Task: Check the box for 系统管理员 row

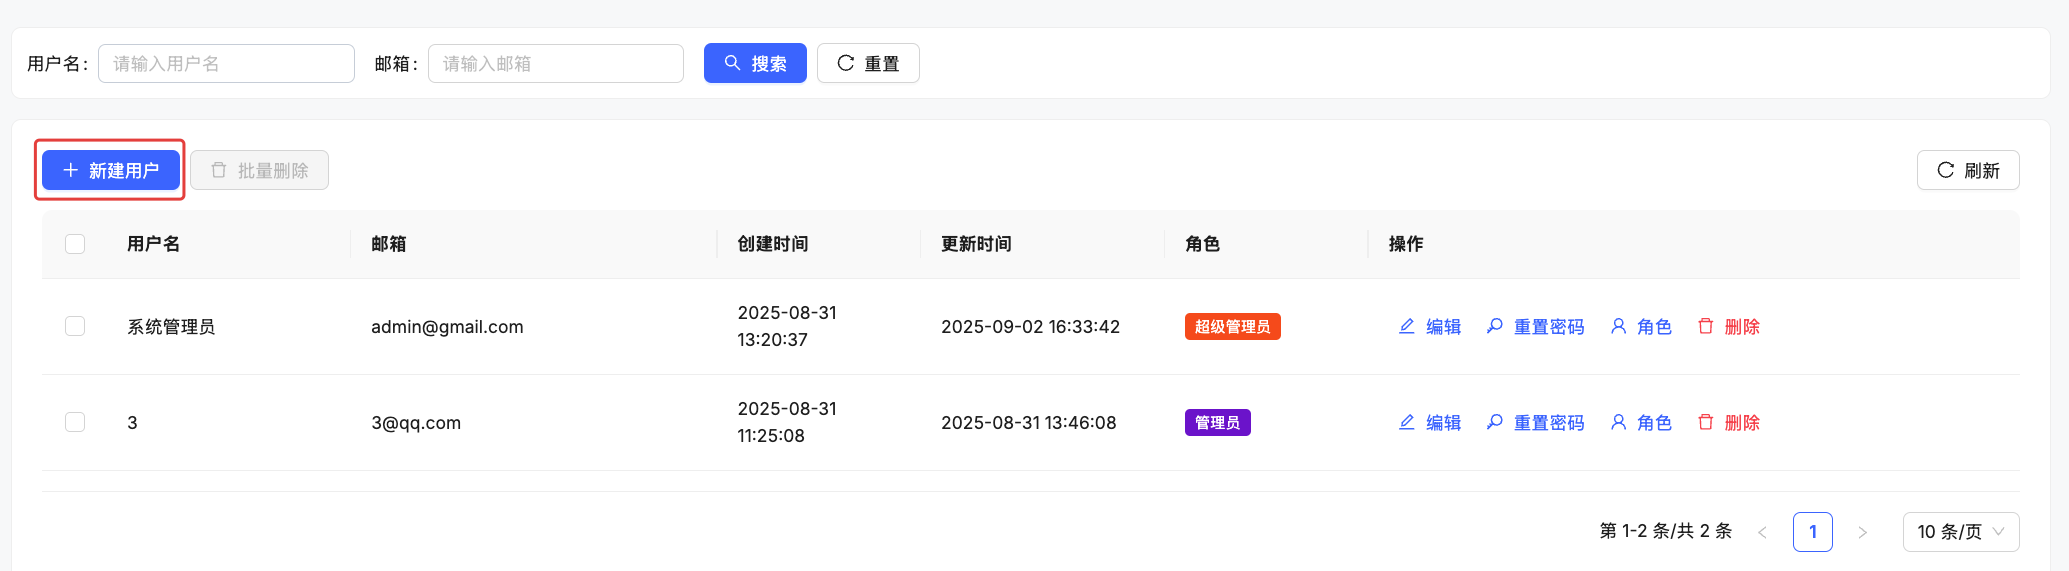Action: 75,326
